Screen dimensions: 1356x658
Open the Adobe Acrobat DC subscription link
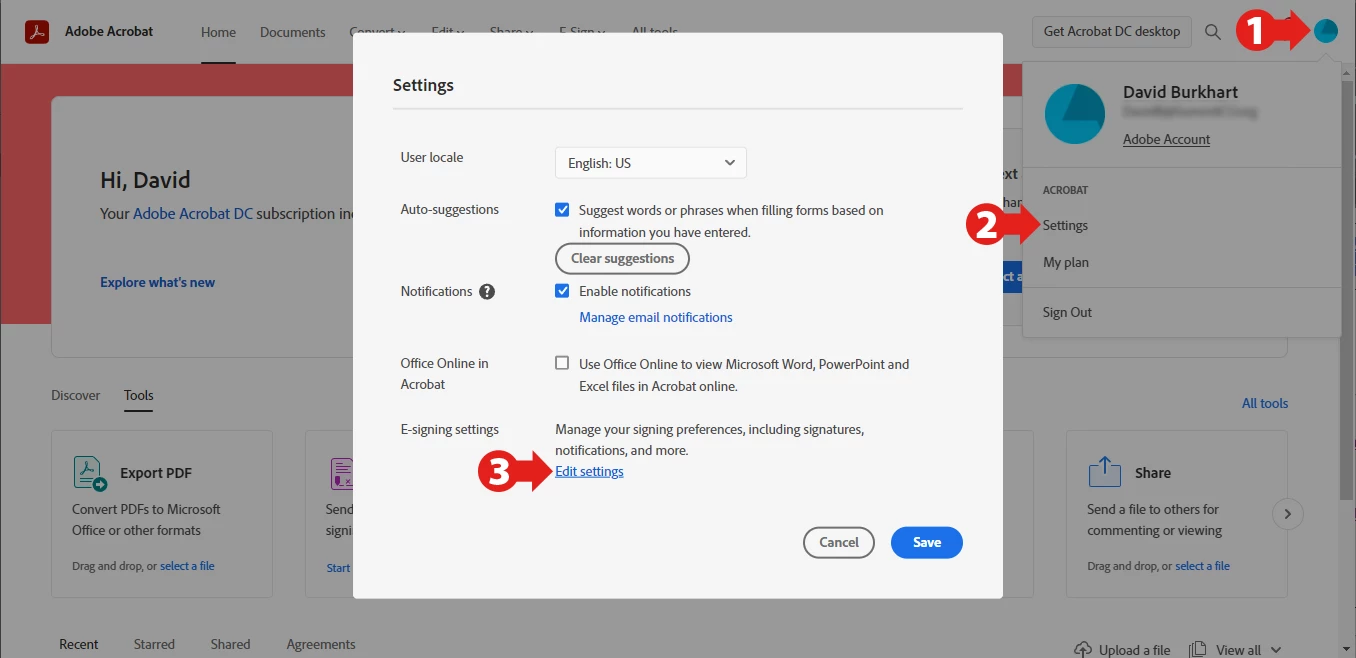point(193,213)
